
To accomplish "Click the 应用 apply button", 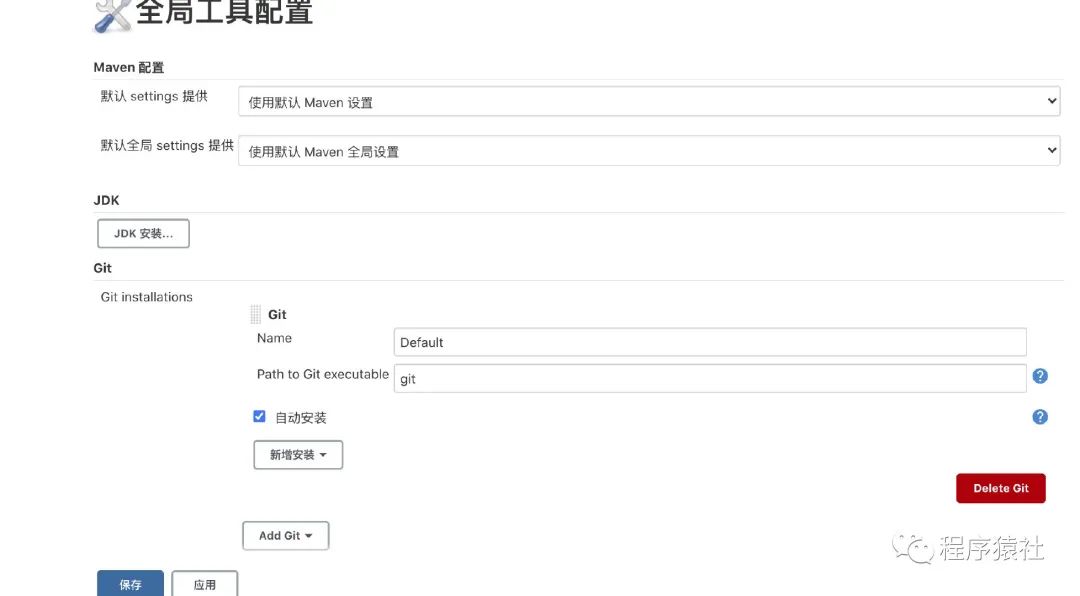I will 205,584.
